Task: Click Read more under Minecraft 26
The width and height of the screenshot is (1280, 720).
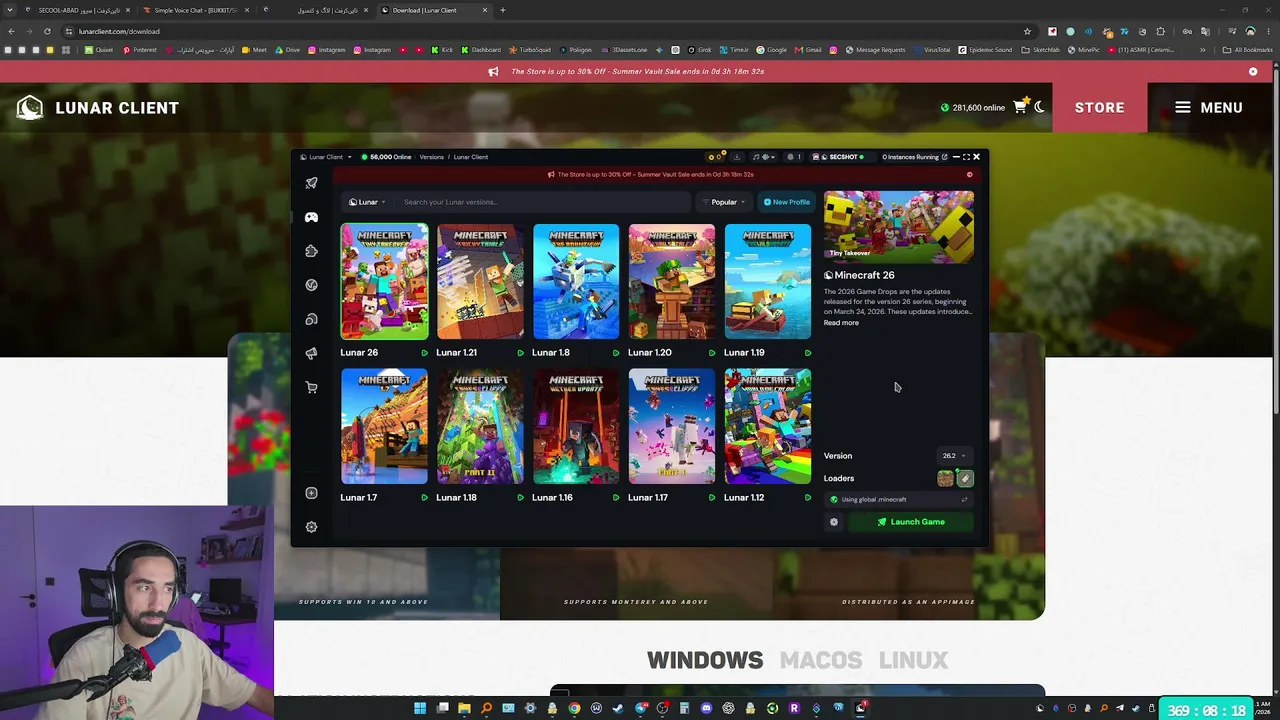Action: click(841, 323)
